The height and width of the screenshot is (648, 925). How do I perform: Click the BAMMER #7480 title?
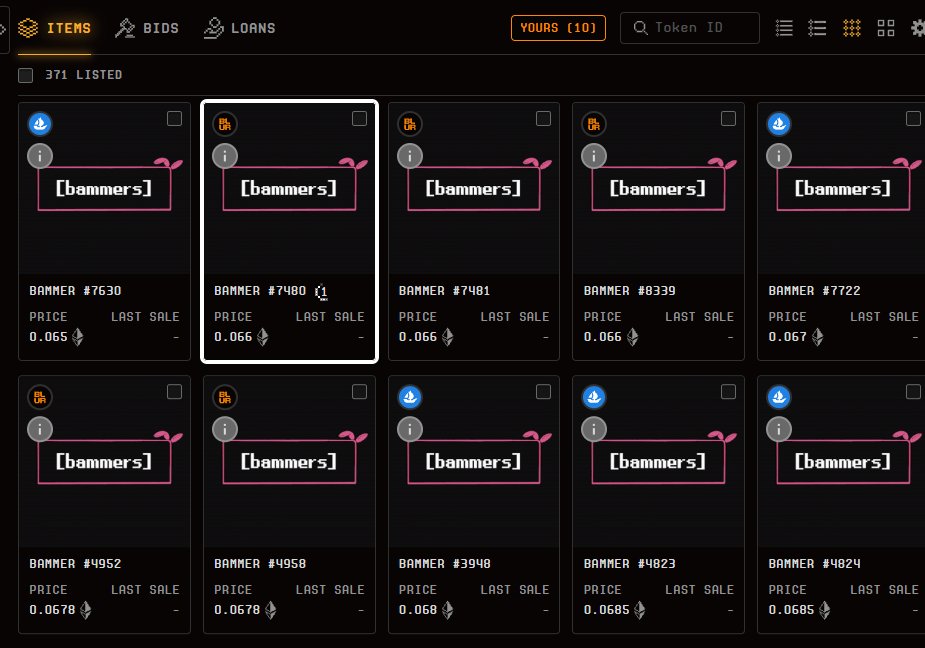(260, 291)
